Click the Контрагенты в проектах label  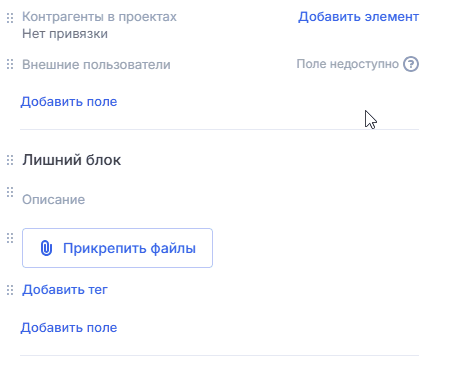[99, 17]
